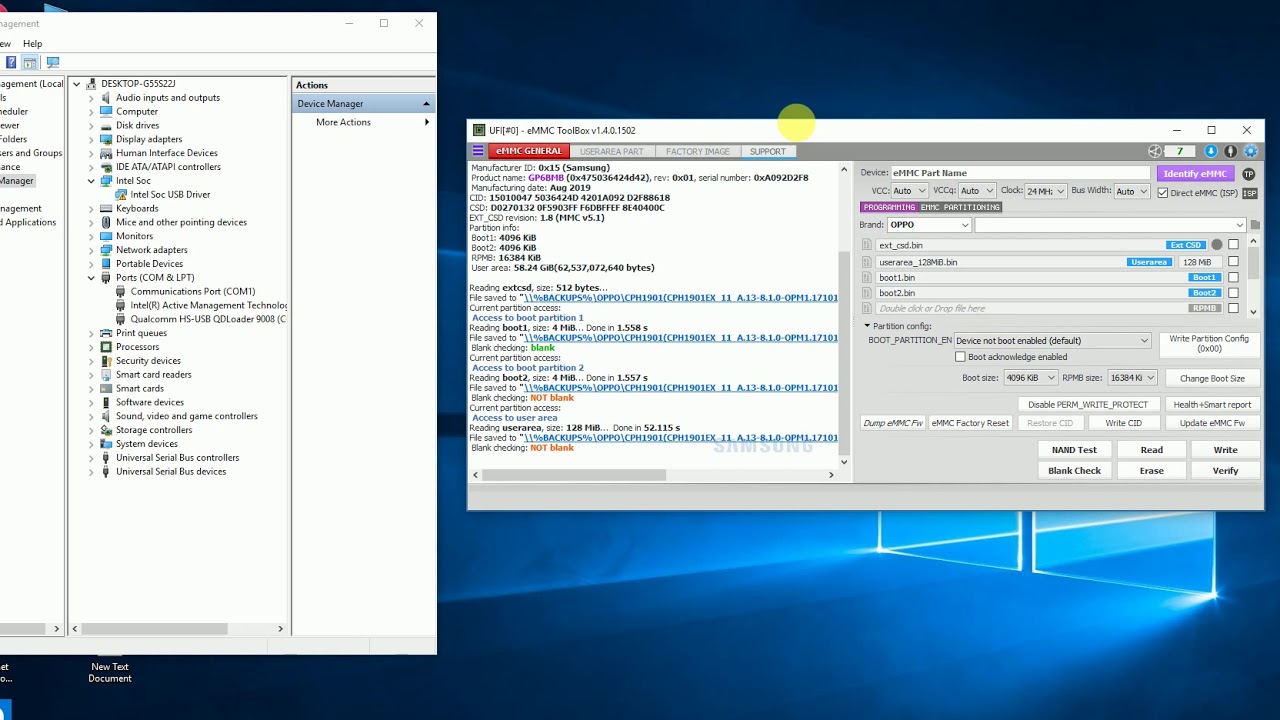Click the network globe icon beside counter
Screen dimensions: 1280x720
(1155, 151)
